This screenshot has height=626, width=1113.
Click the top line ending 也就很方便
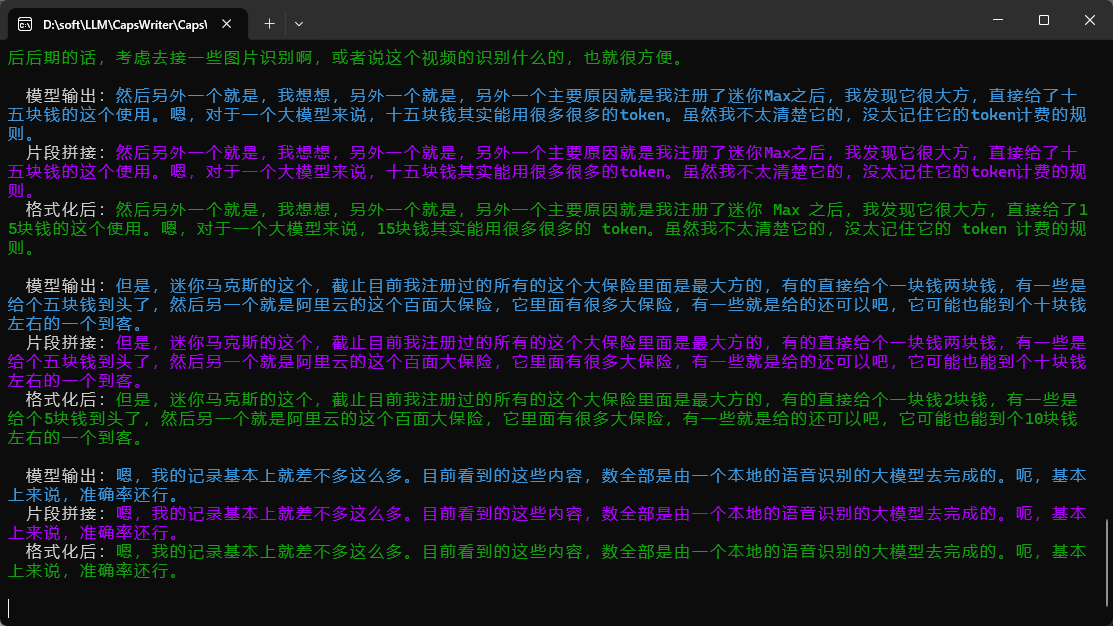point(346,57)
